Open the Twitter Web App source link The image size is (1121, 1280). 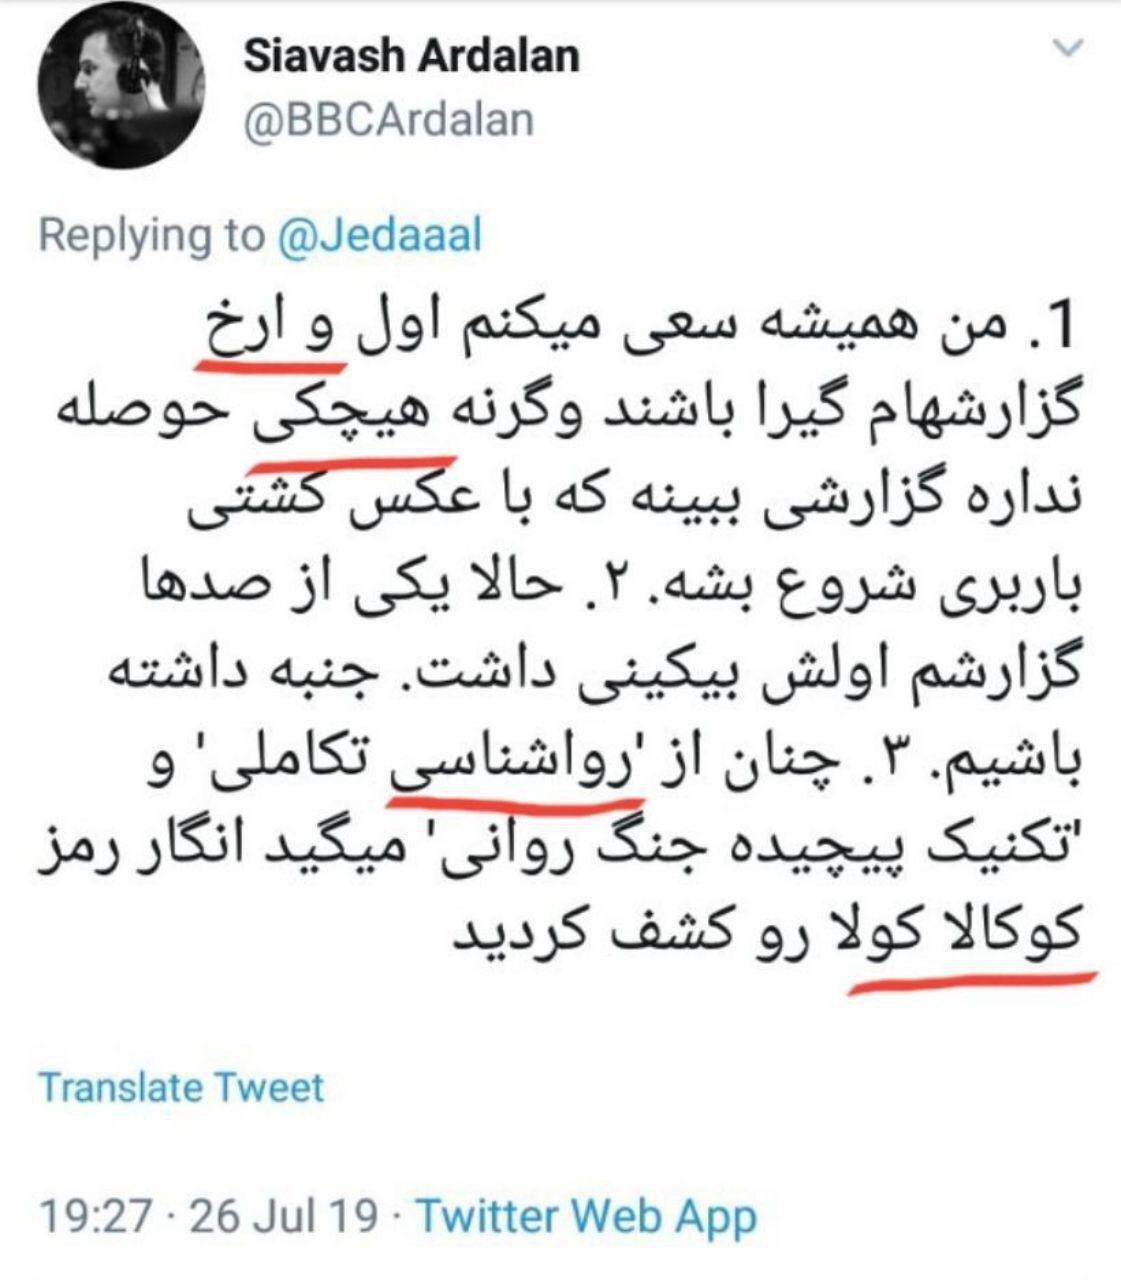click(587, 1216)
